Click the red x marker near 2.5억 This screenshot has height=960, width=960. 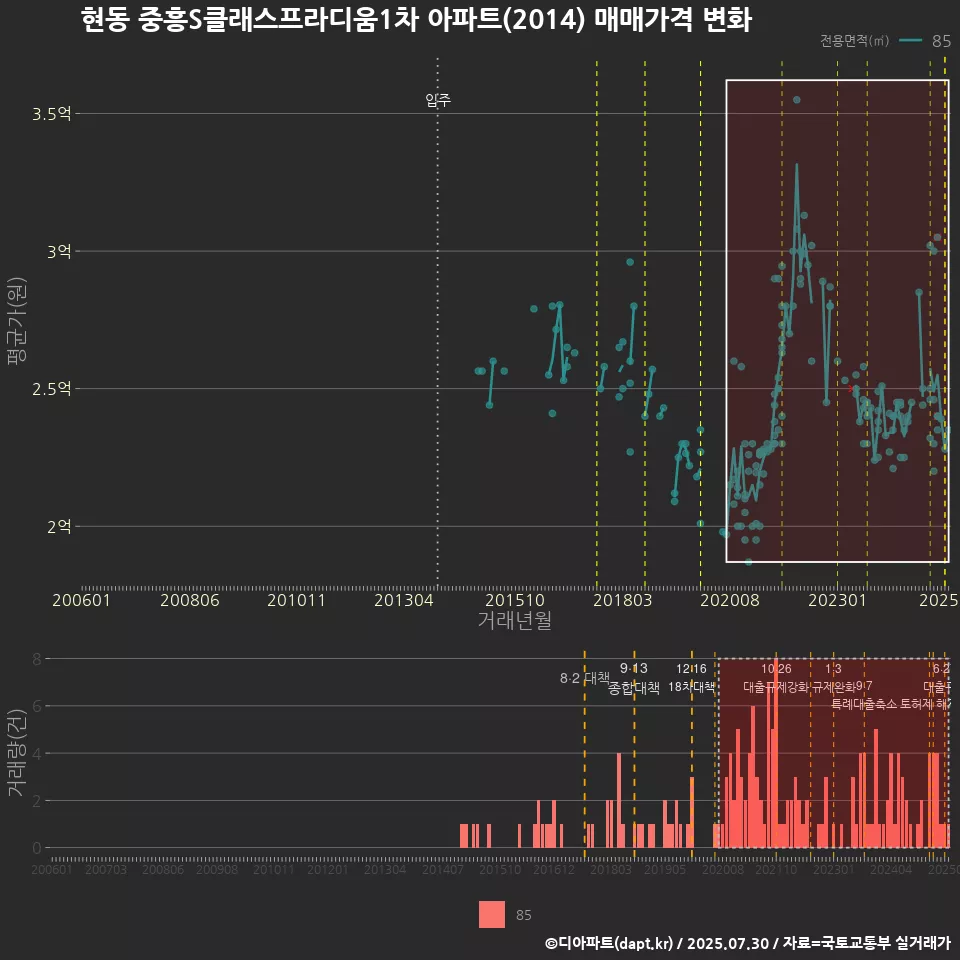[850, 389]
